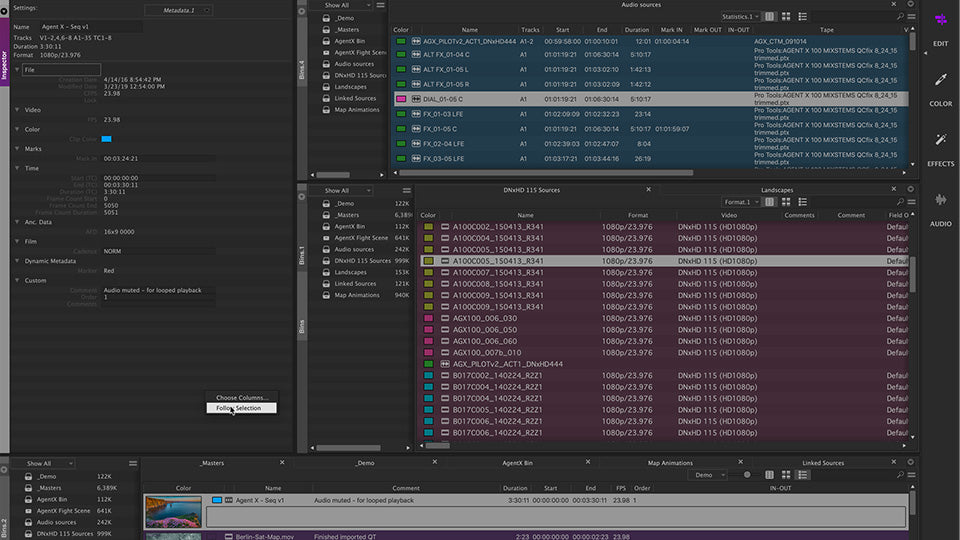Switch to the _Masters tab
The image size is (960, 540).
pyautogui.click(x=212, y=463)
